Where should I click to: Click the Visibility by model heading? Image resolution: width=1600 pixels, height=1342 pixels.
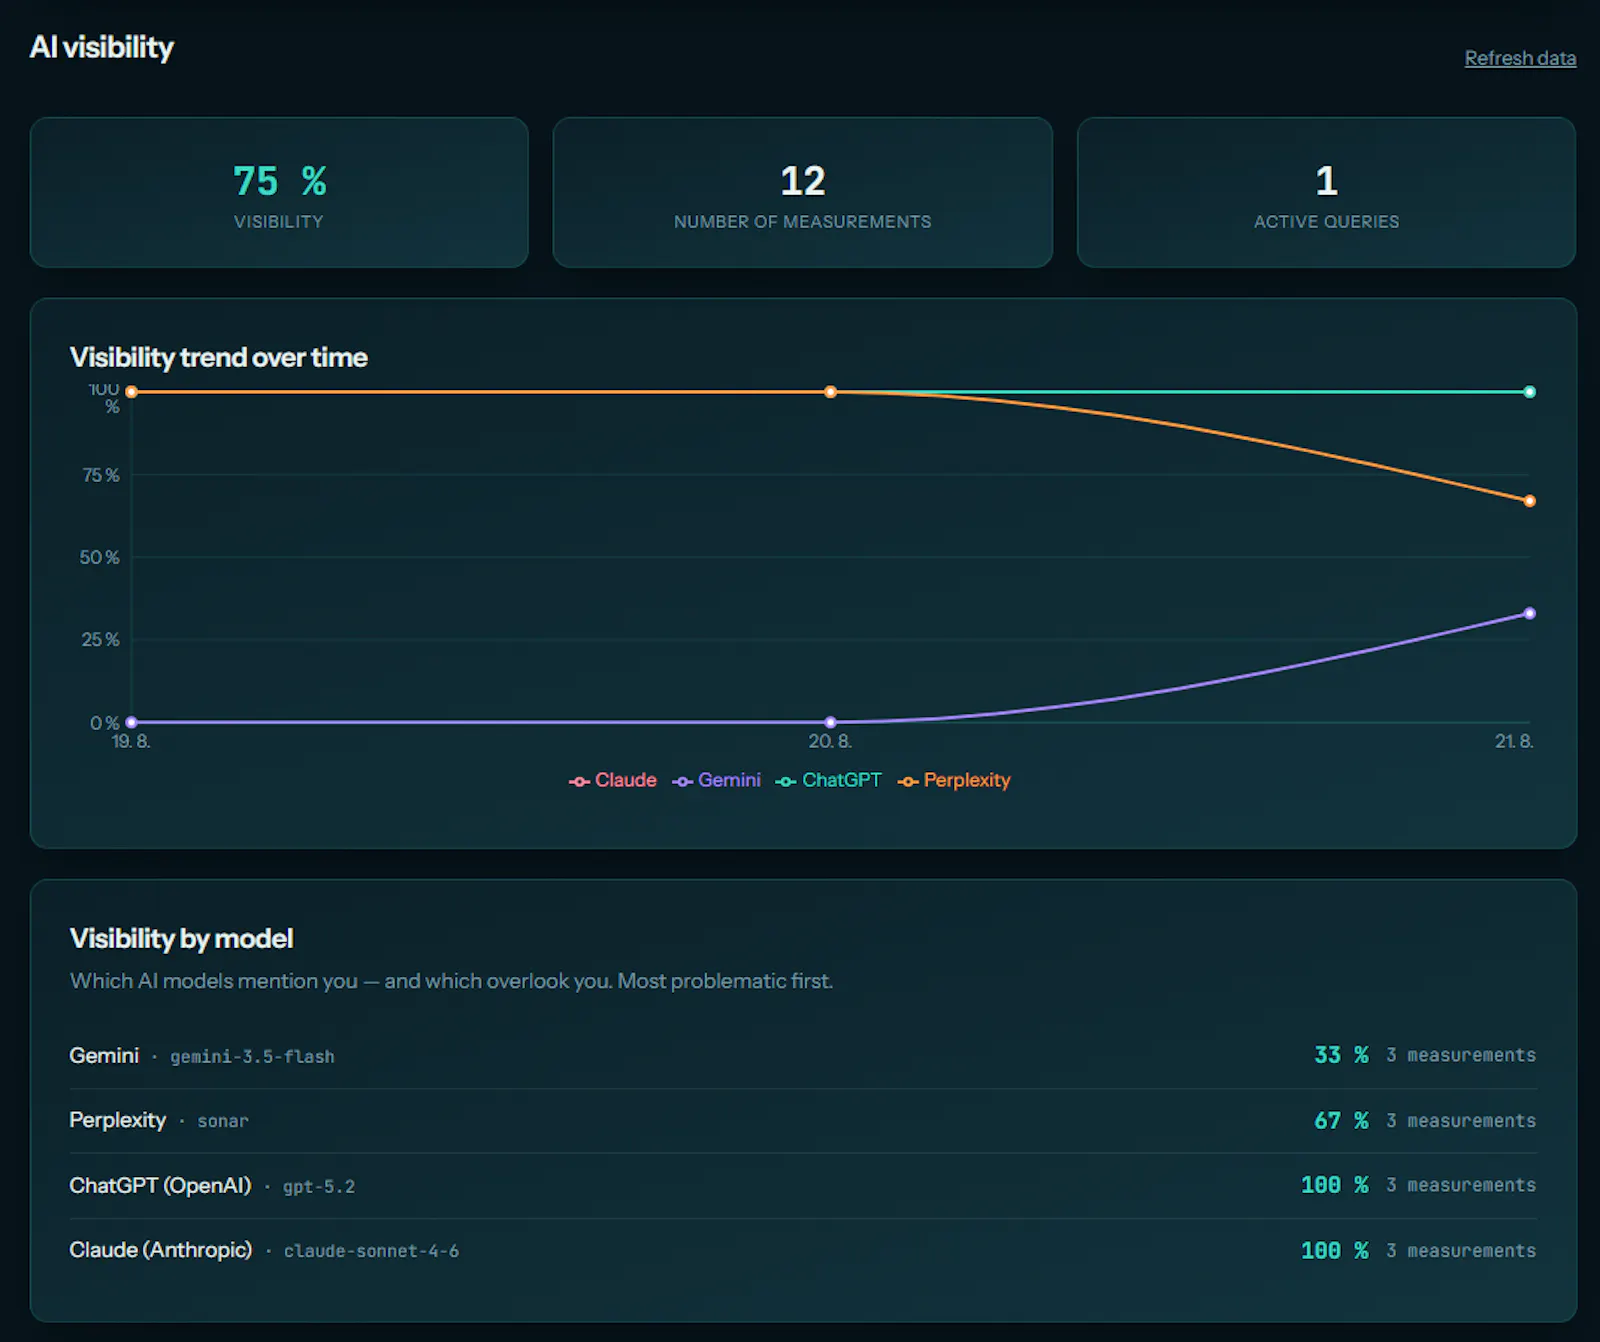(x=181, y=938)
